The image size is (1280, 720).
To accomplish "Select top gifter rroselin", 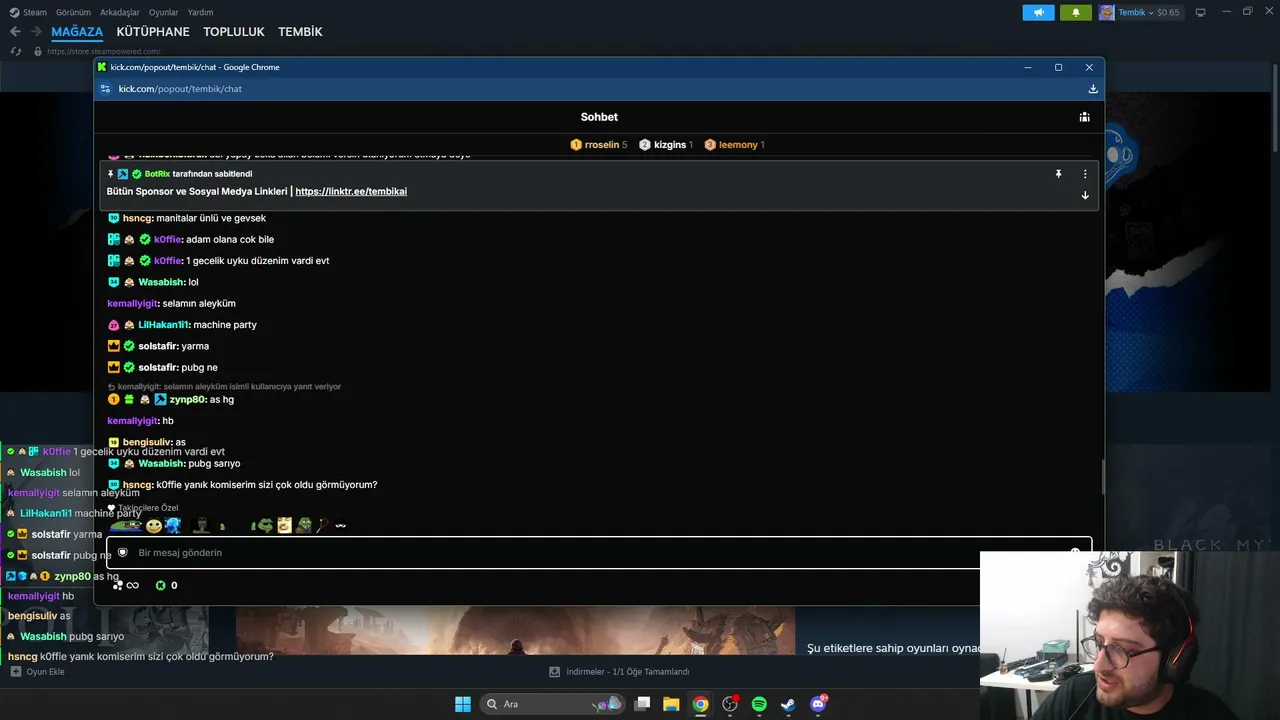I will [598, 145].
